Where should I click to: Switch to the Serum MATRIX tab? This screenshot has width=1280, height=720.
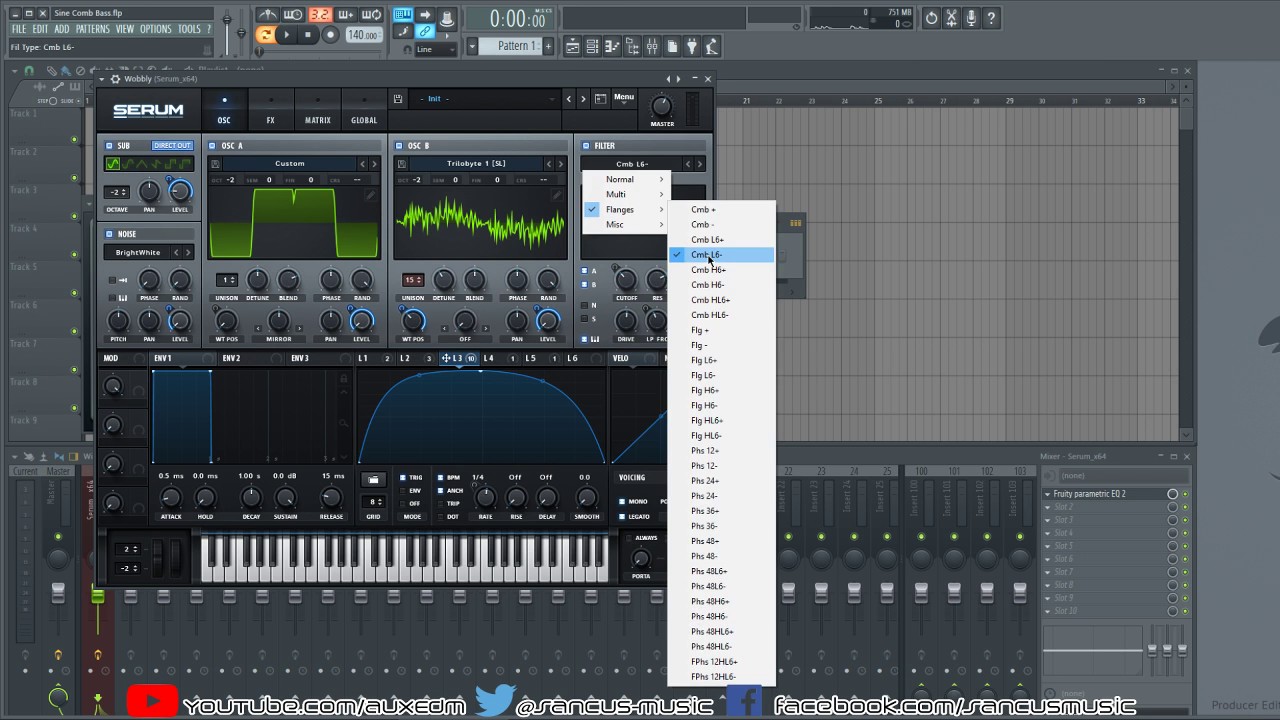(x=318, y=110)
